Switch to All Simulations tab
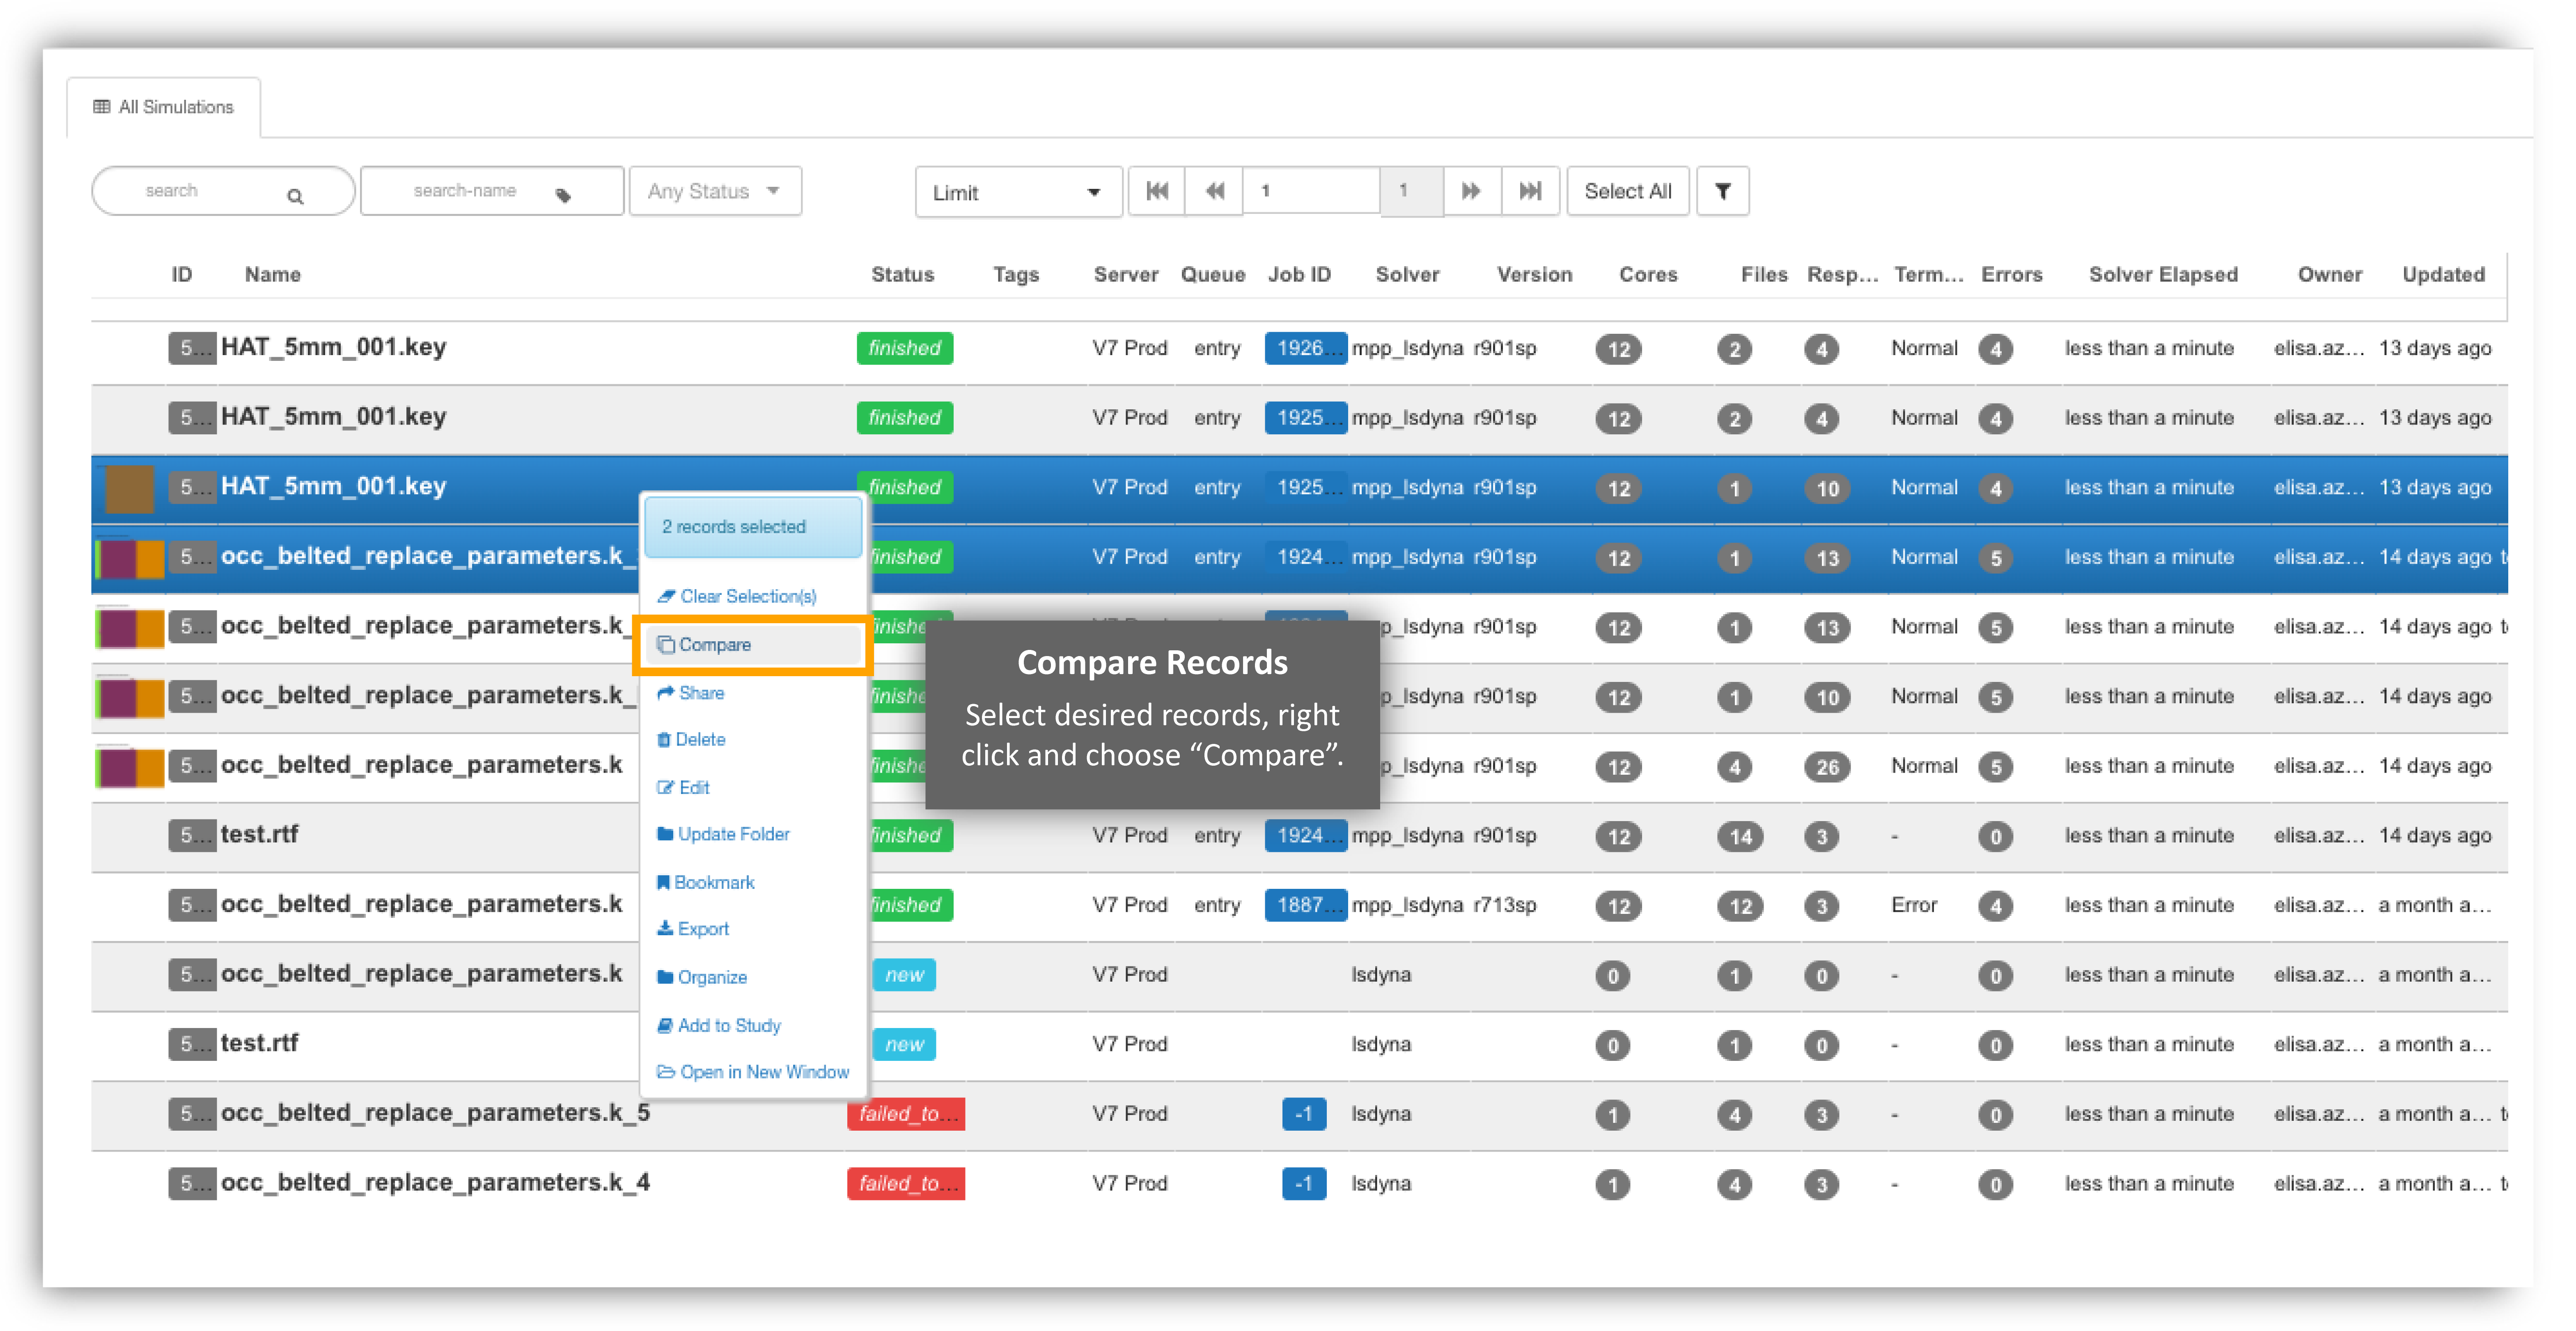 click(163, 107)
